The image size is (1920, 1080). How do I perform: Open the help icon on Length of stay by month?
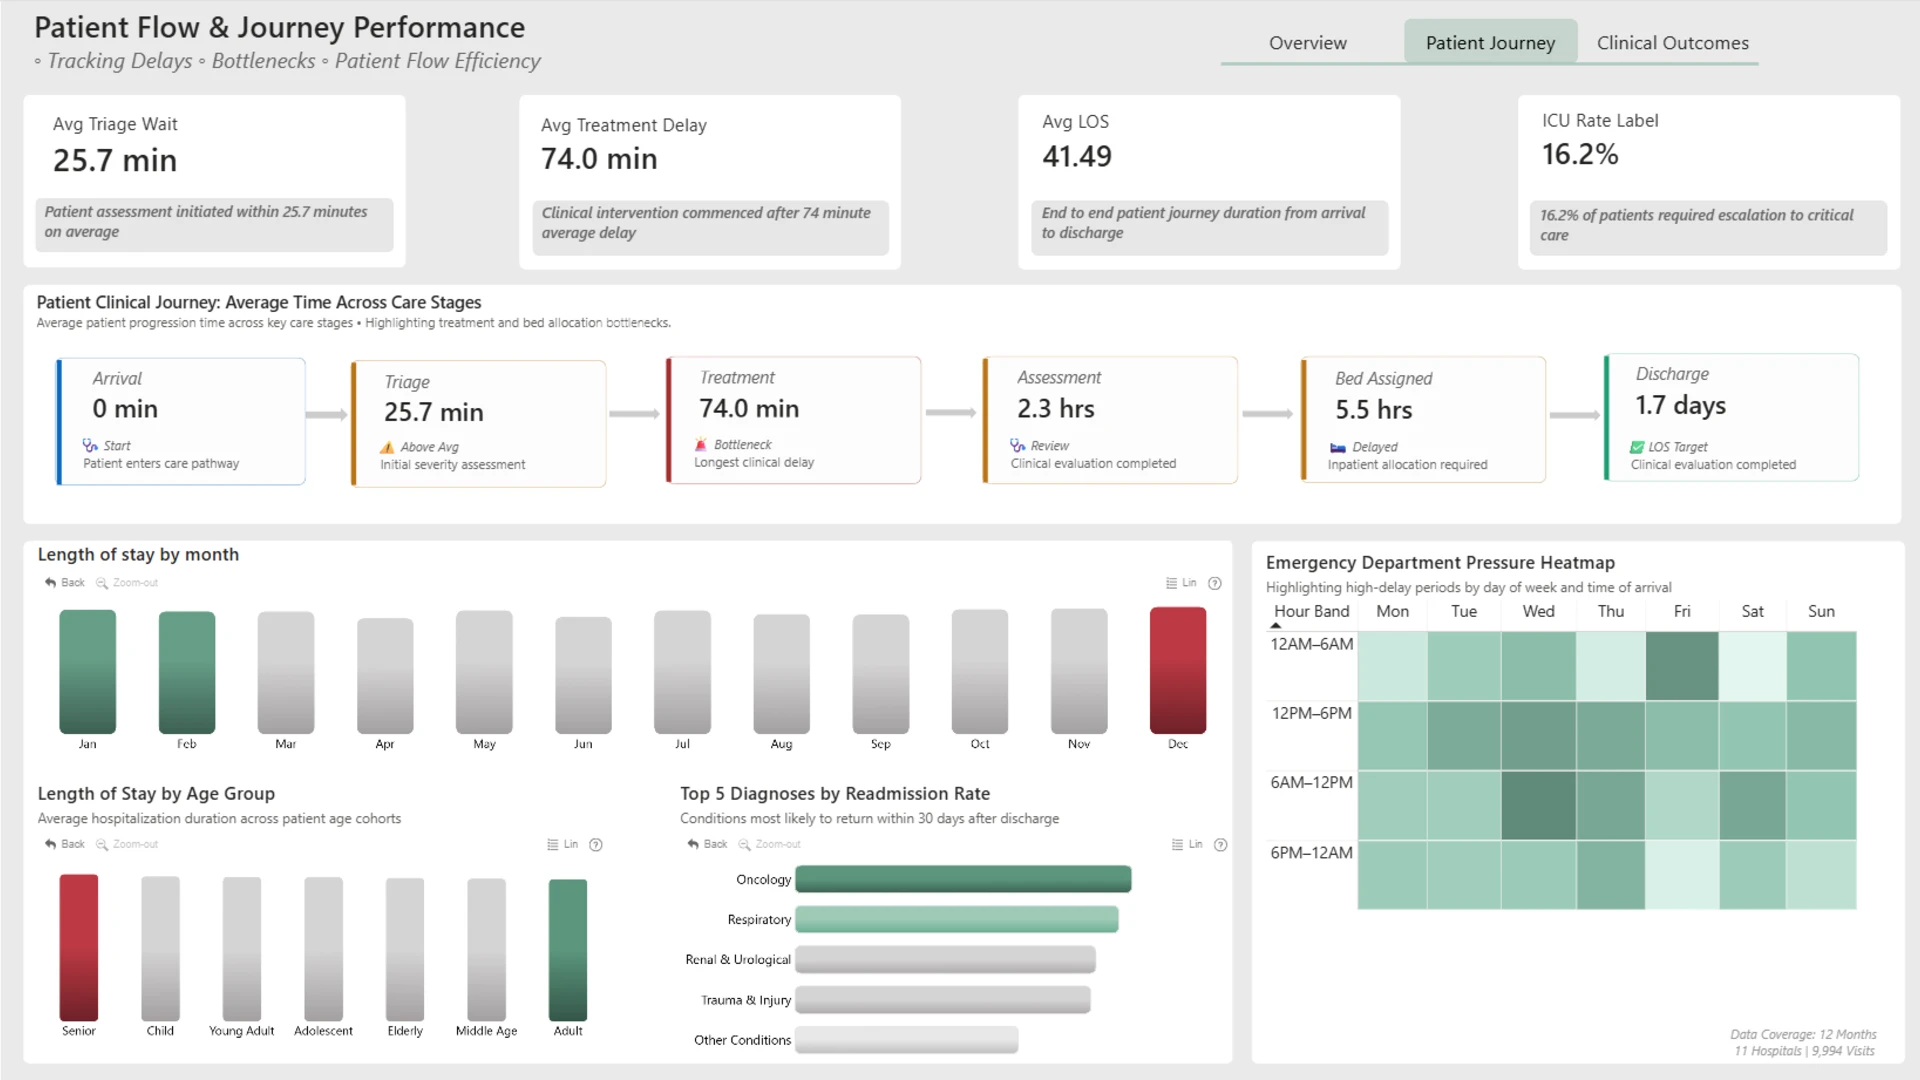click(x=1215, y=583)
